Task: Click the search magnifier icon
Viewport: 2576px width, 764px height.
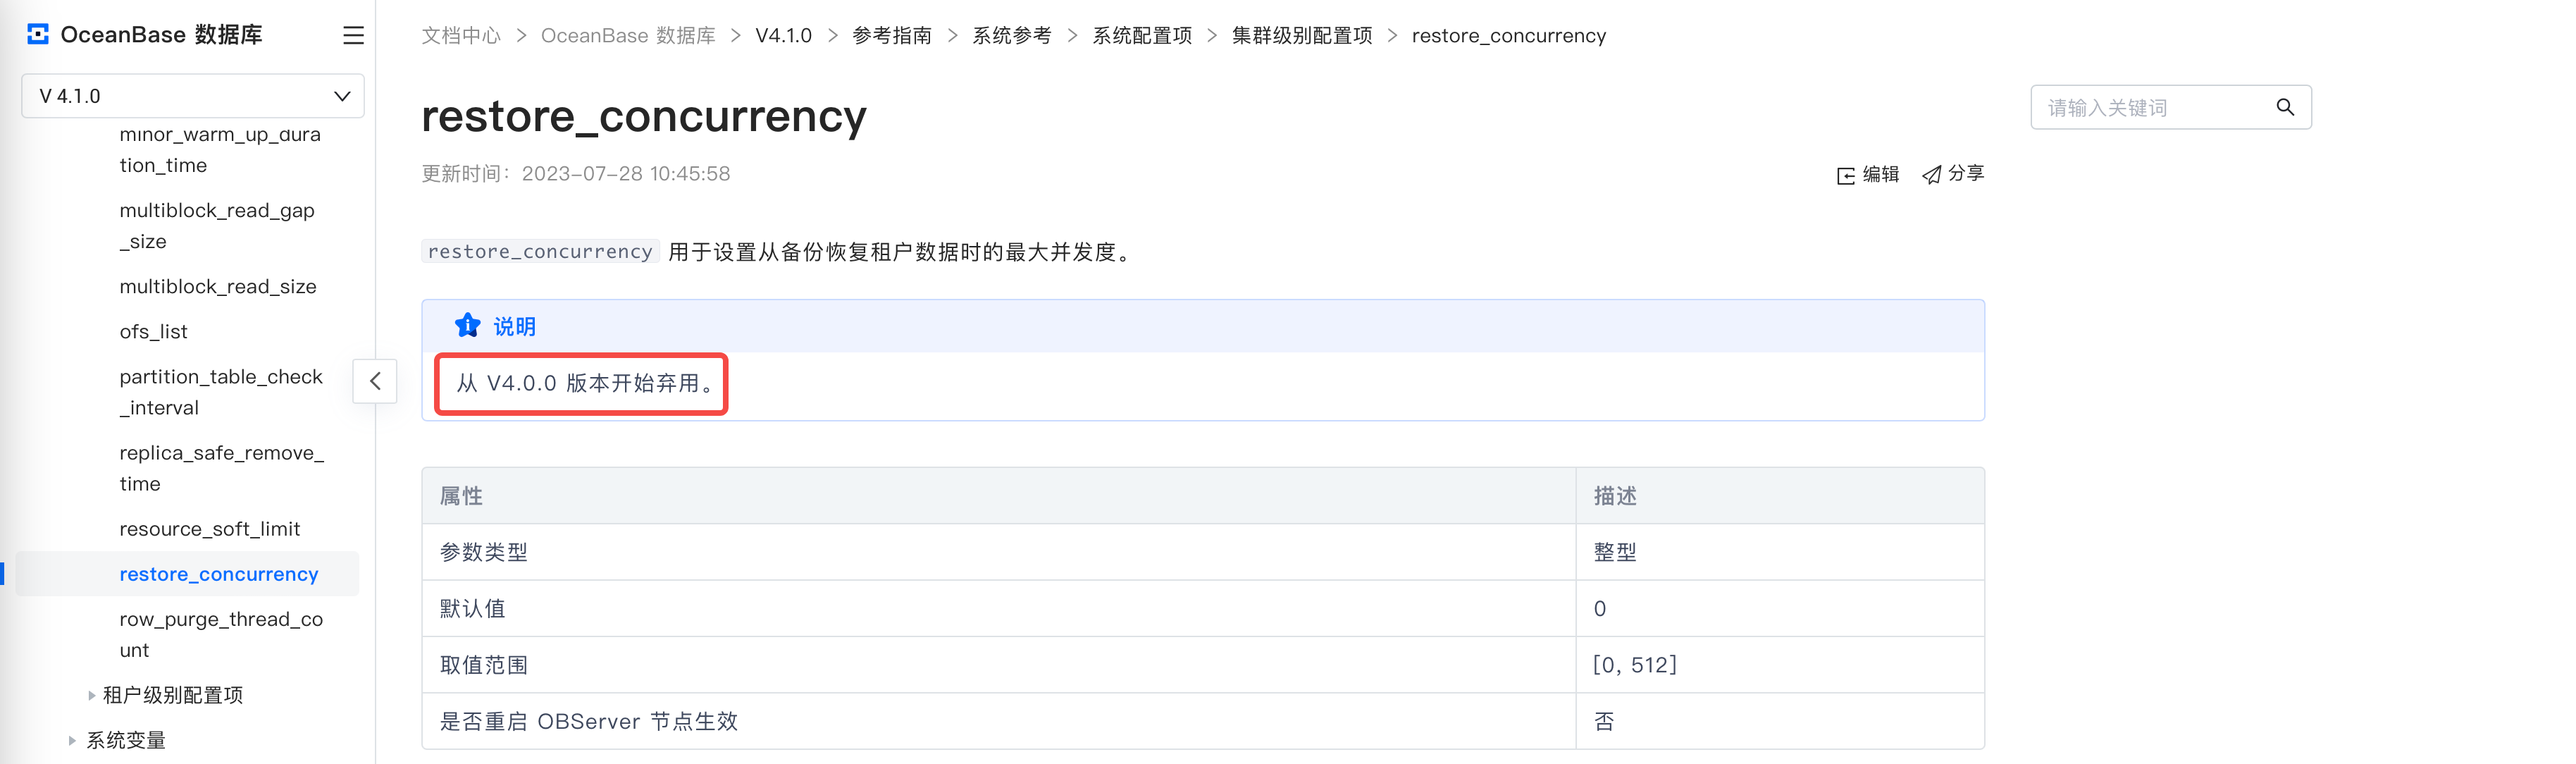Action: pyautogui.click(x=2285, y=107)
